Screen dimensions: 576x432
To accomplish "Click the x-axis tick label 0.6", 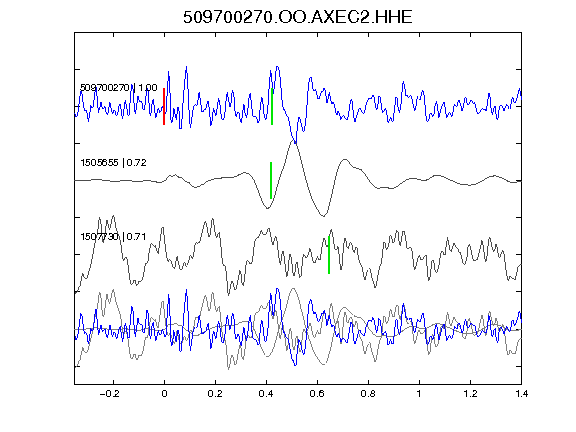I will [x=317, y=394].
